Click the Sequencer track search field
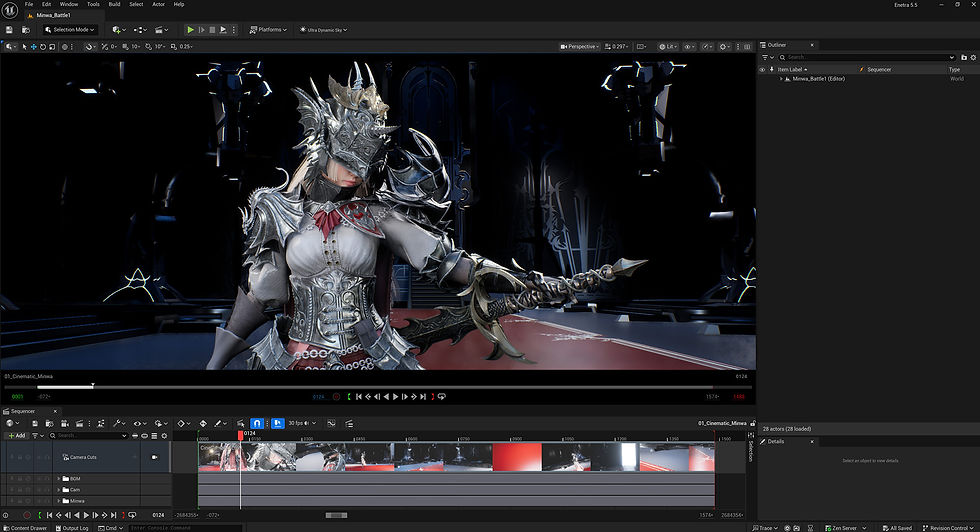 [88, 436]
